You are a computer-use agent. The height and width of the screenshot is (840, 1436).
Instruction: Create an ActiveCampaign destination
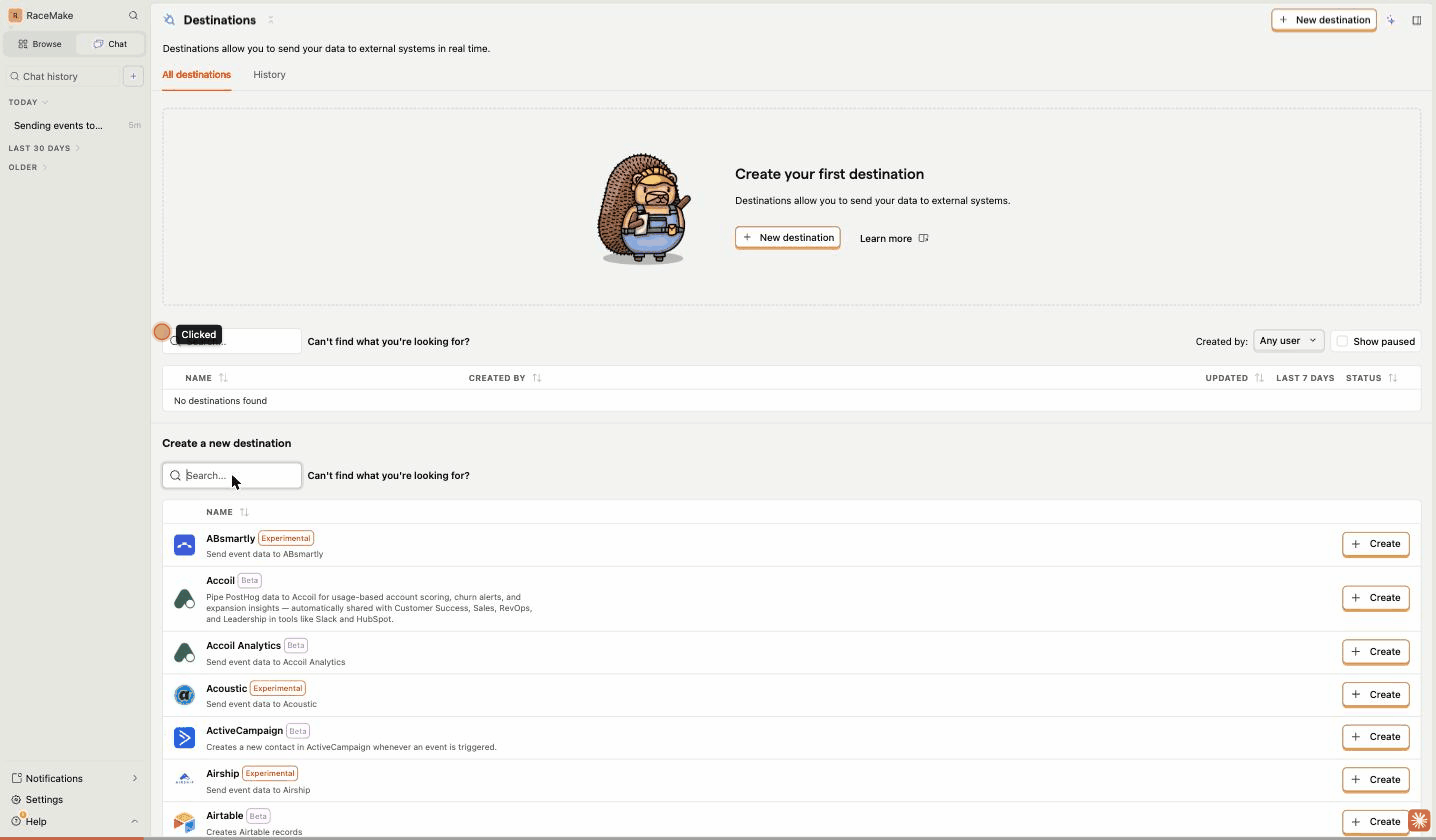[1375, 737]
